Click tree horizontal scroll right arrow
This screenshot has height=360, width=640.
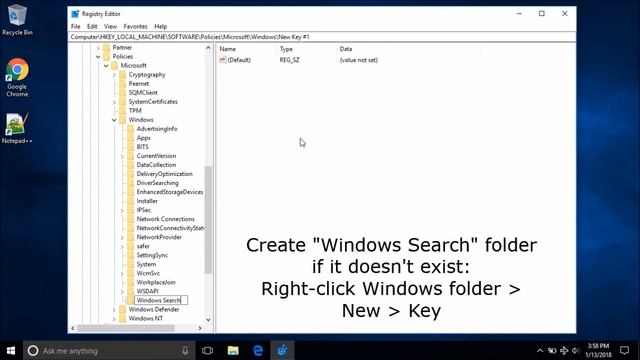point(200,328)
